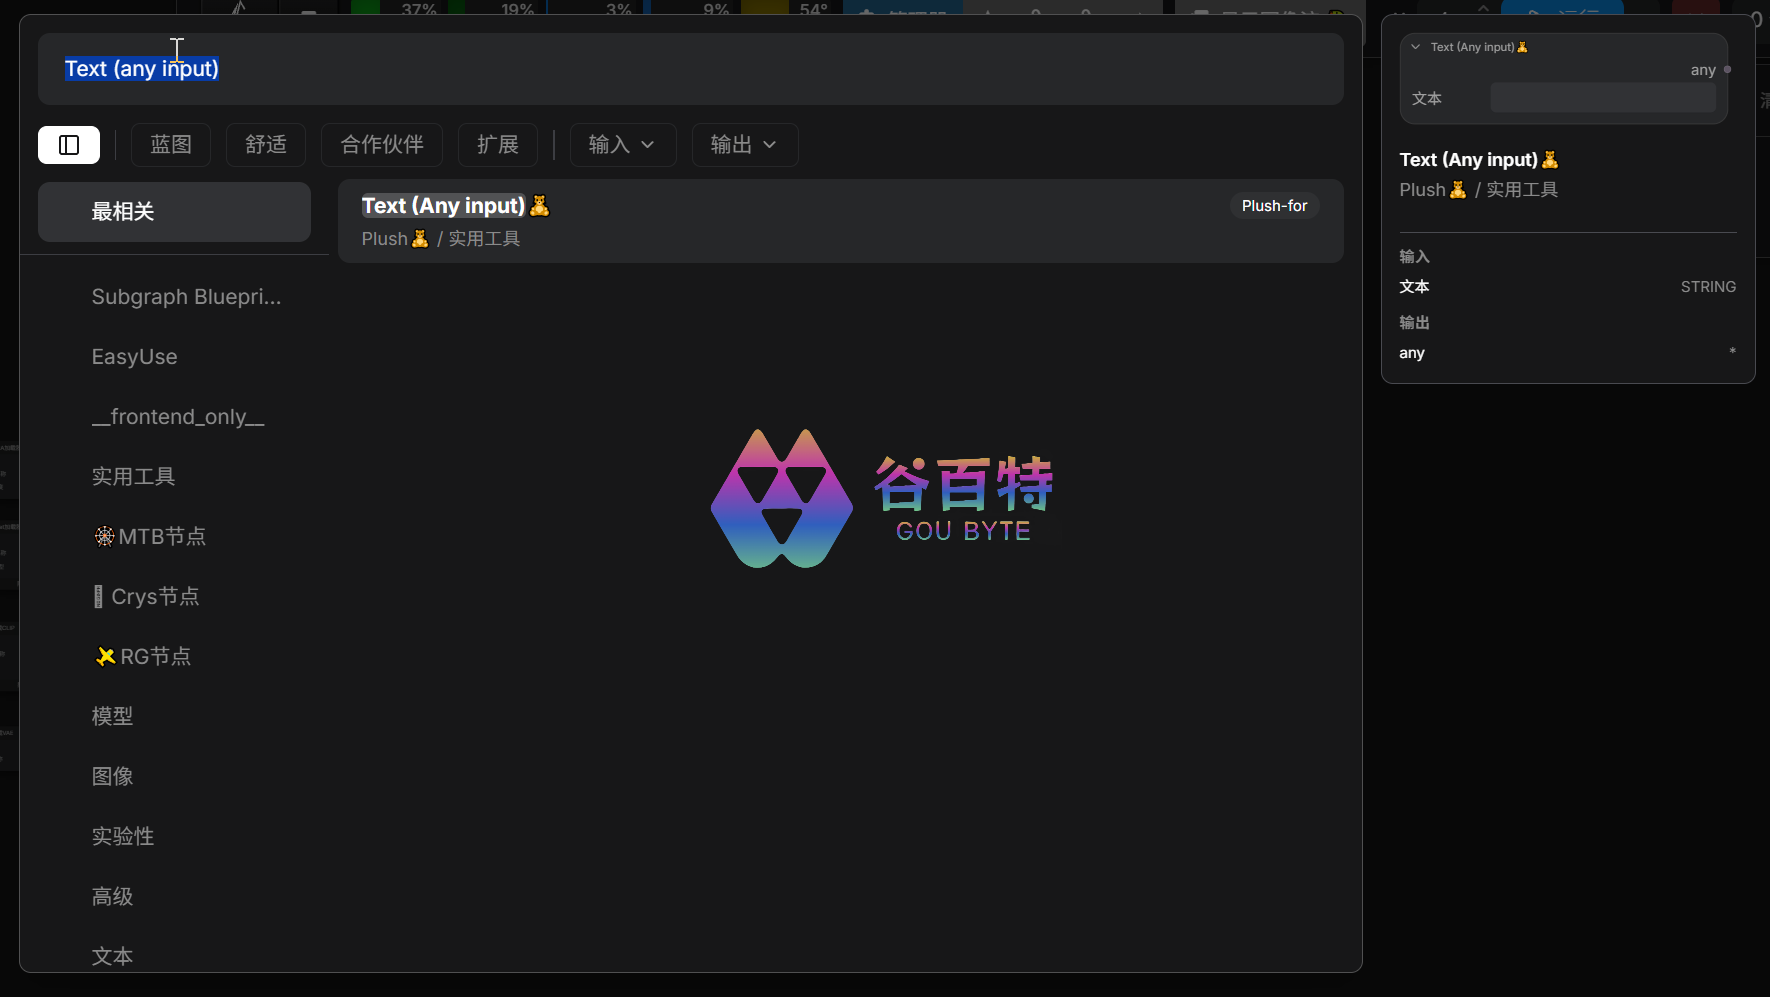Select the 最相关 category
The width and height of the screenshot is (1770, 997).
(x=174, y=212)
